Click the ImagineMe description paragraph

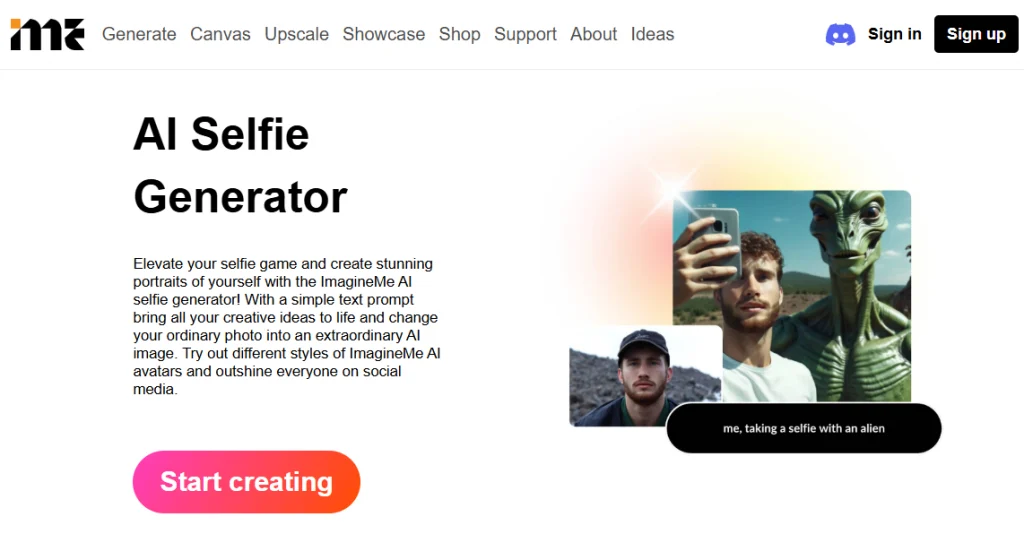(287, 326)
